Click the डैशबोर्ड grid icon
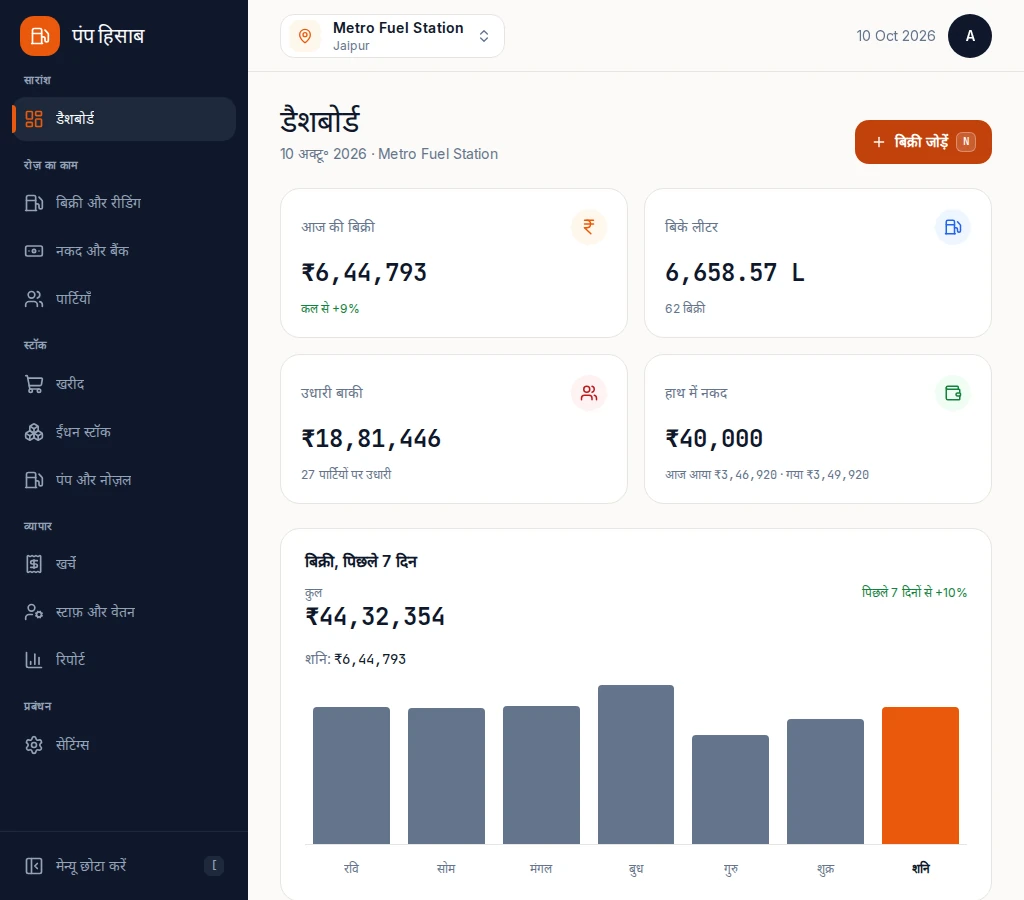 tap(34, 119)
